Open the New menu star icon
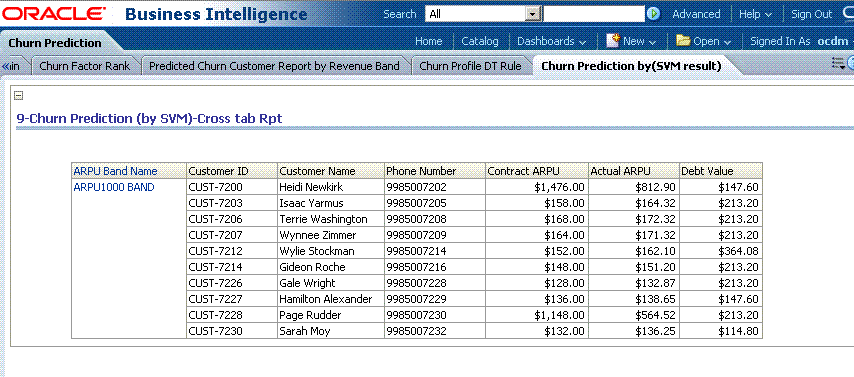Image resolution: width=854 pixels, height=377 pixels. pyautogui.click(x=614, y=40)
